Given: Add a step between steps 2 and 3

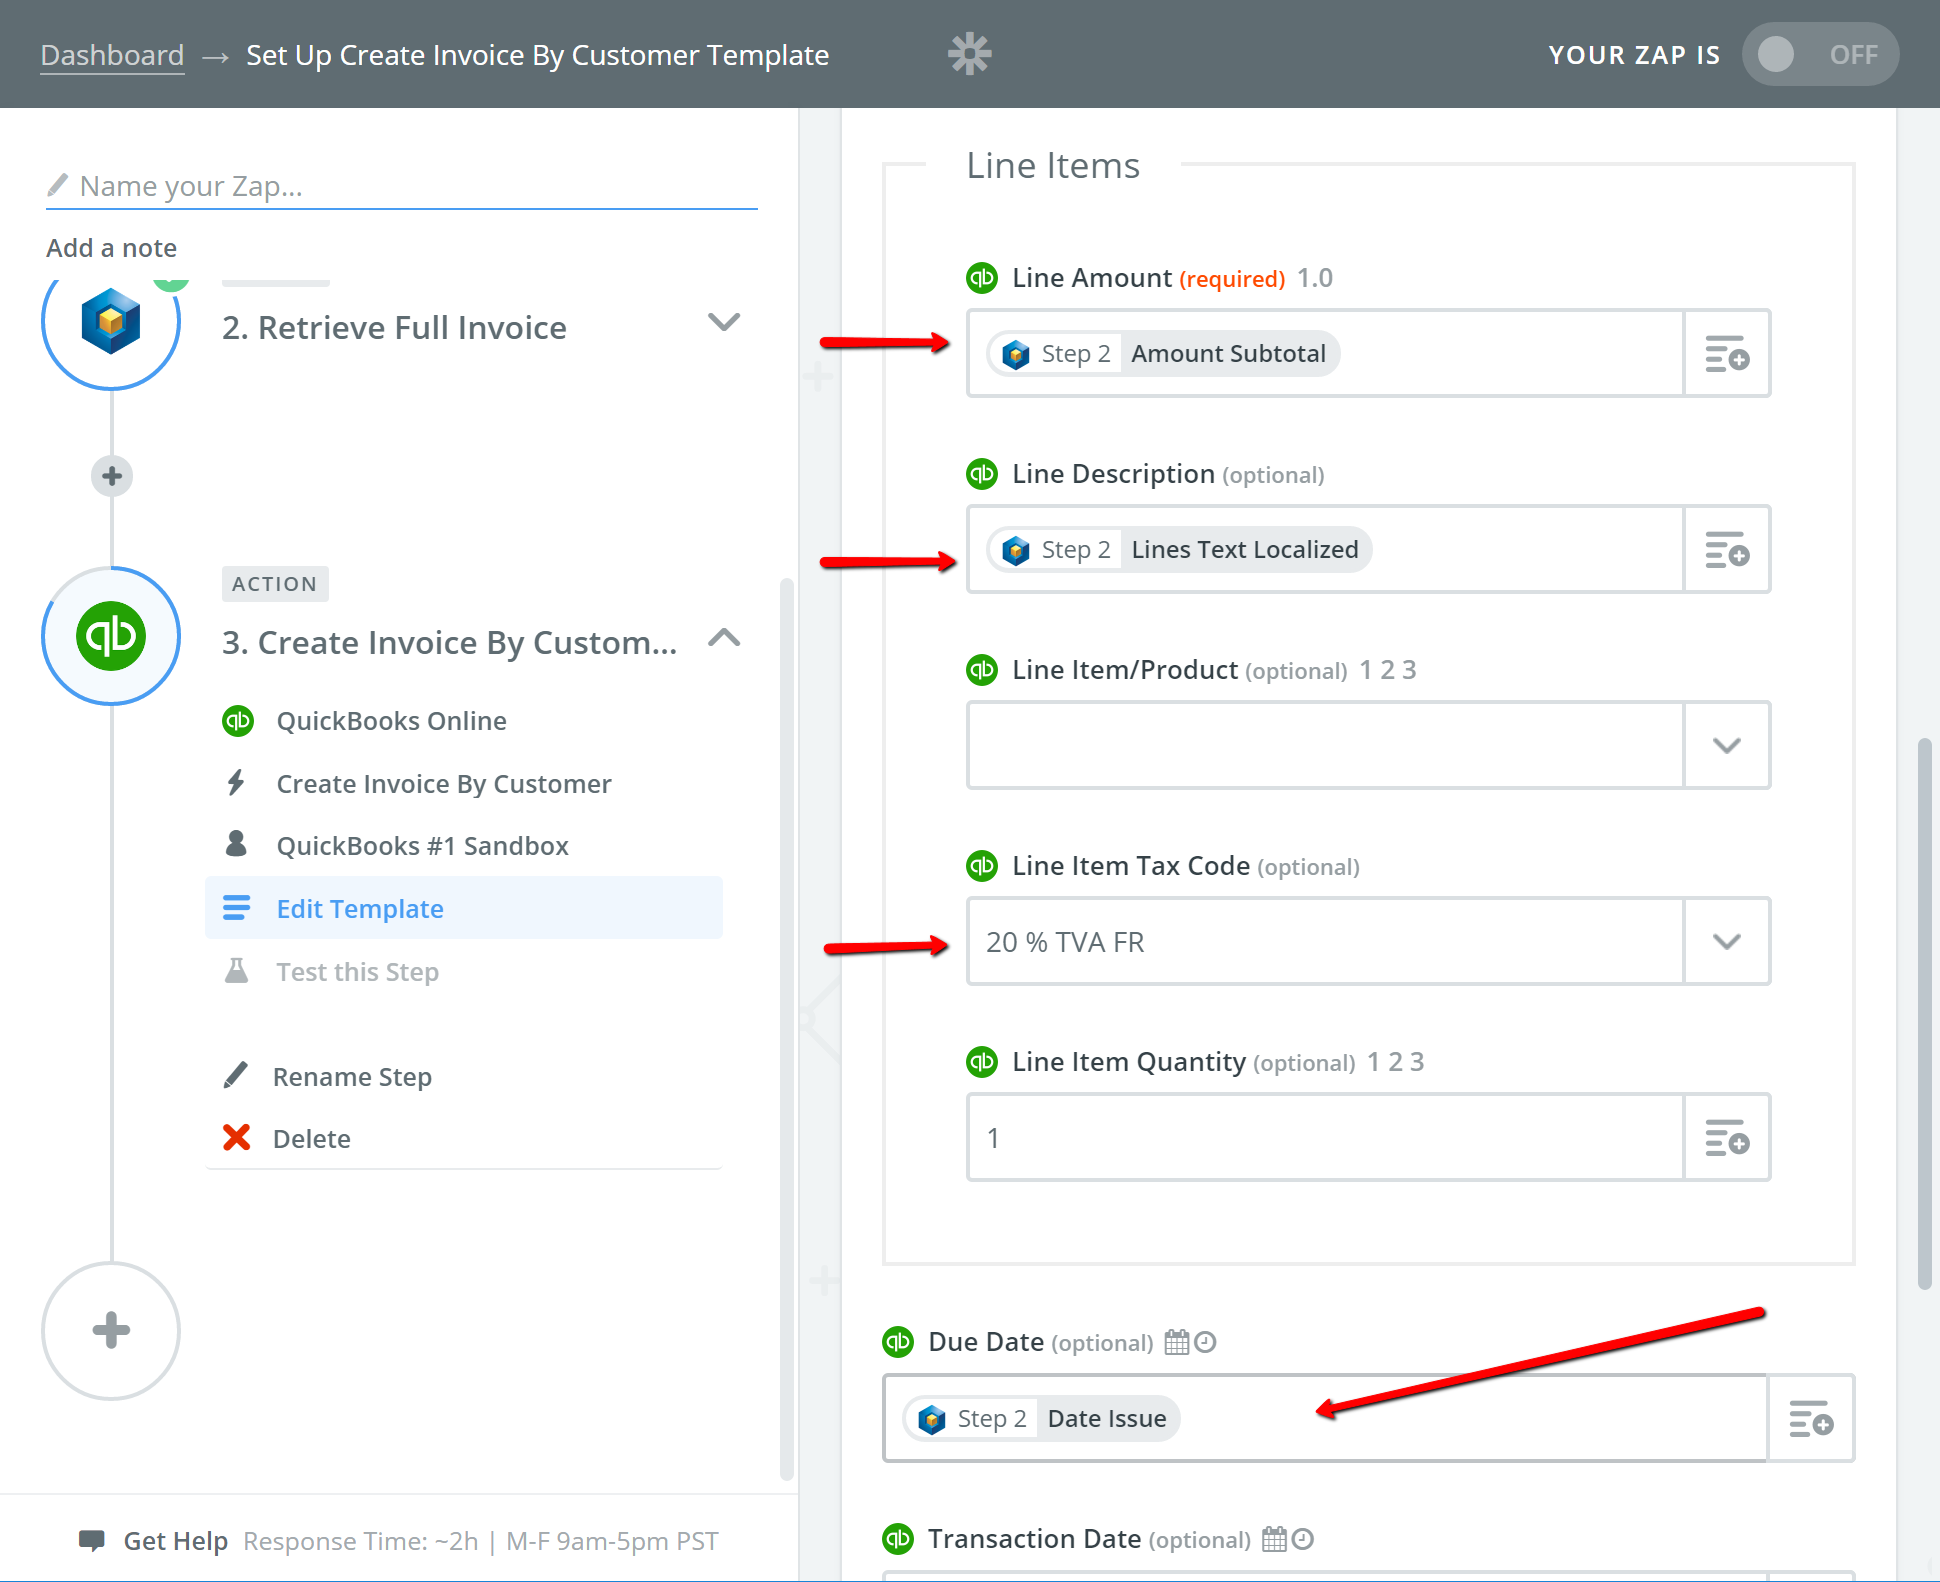Looking at the screenshot, I should 112,476.
